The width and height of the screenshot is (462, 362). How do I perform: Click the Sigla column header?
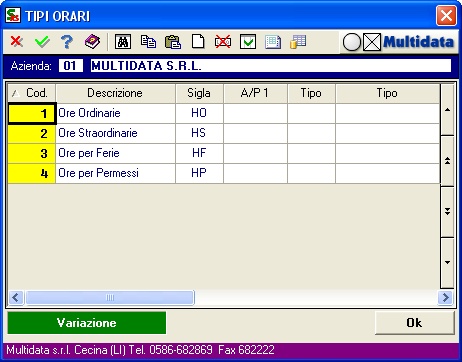click(199, 93)
